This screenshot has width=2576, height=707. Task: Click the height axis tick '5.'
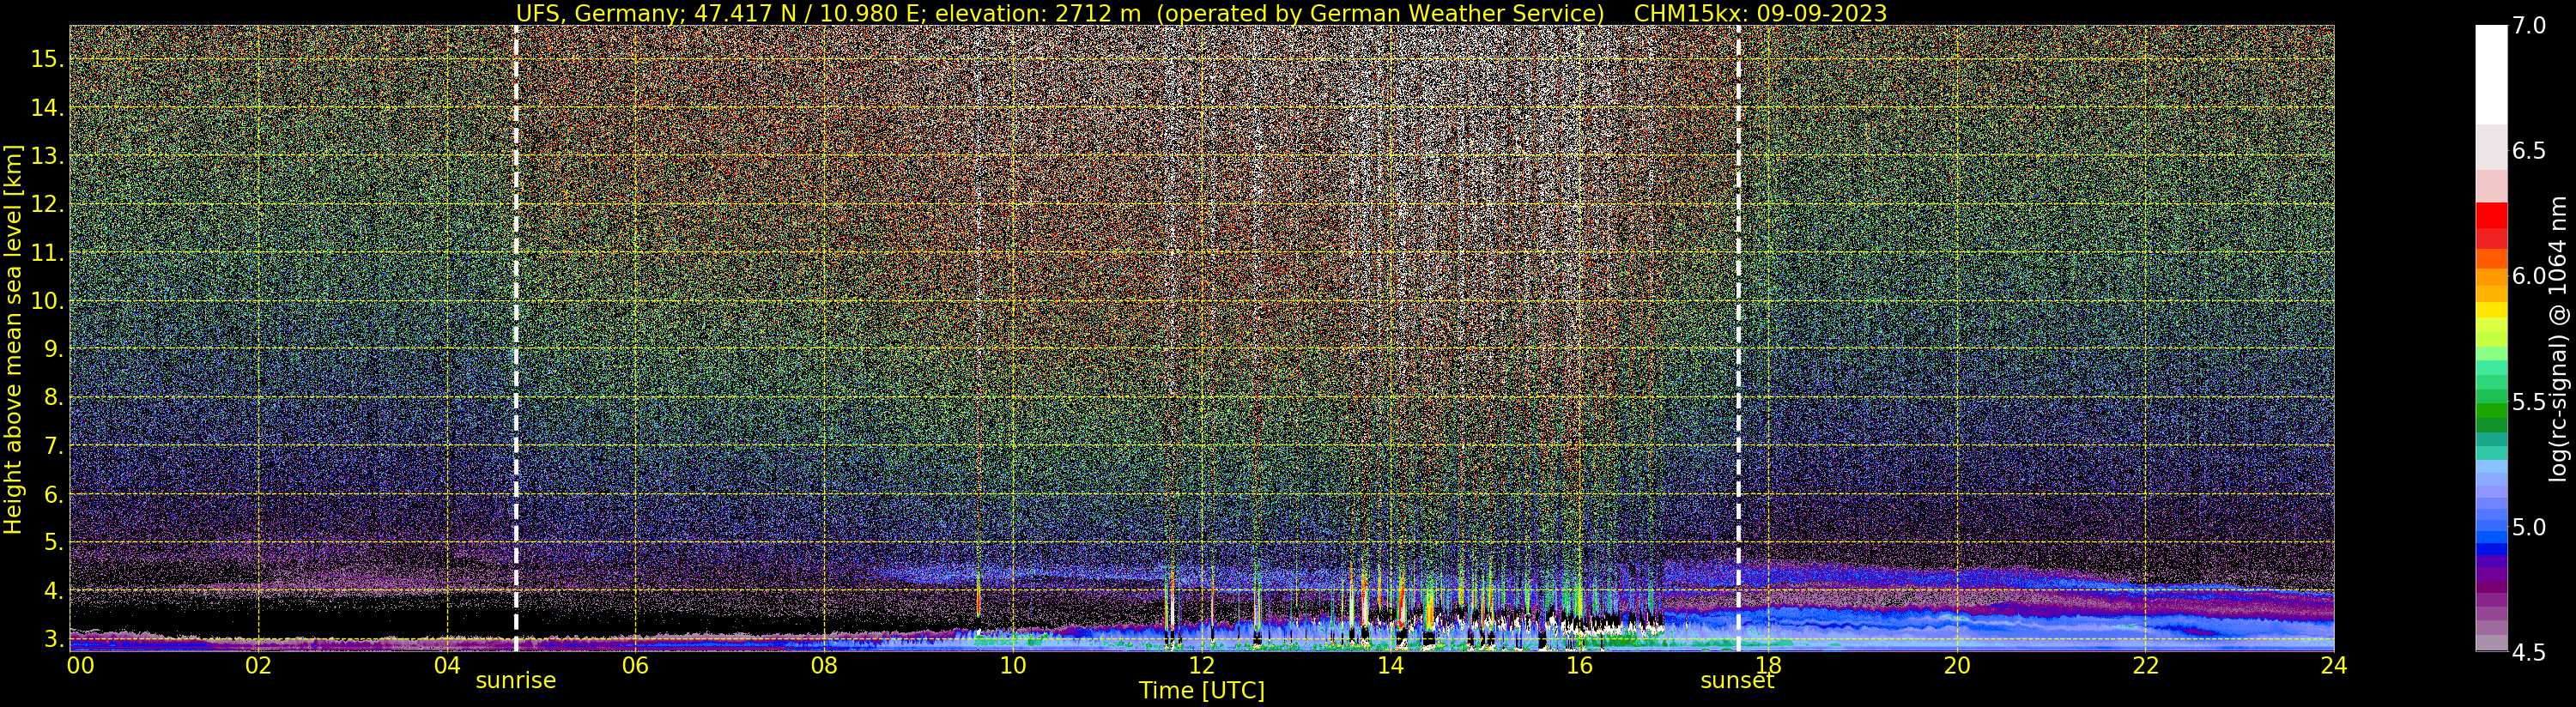54,542
